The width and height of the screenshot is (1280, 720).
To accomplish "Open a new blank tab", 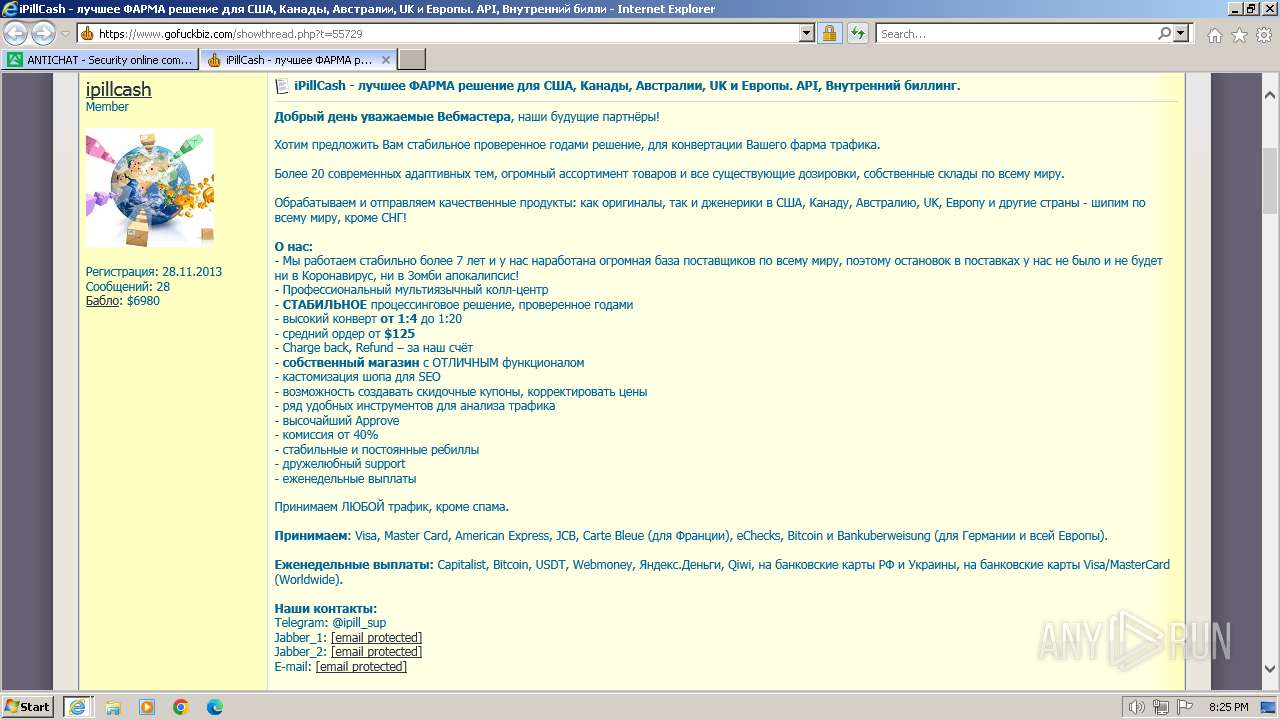I will coord(412,60).
